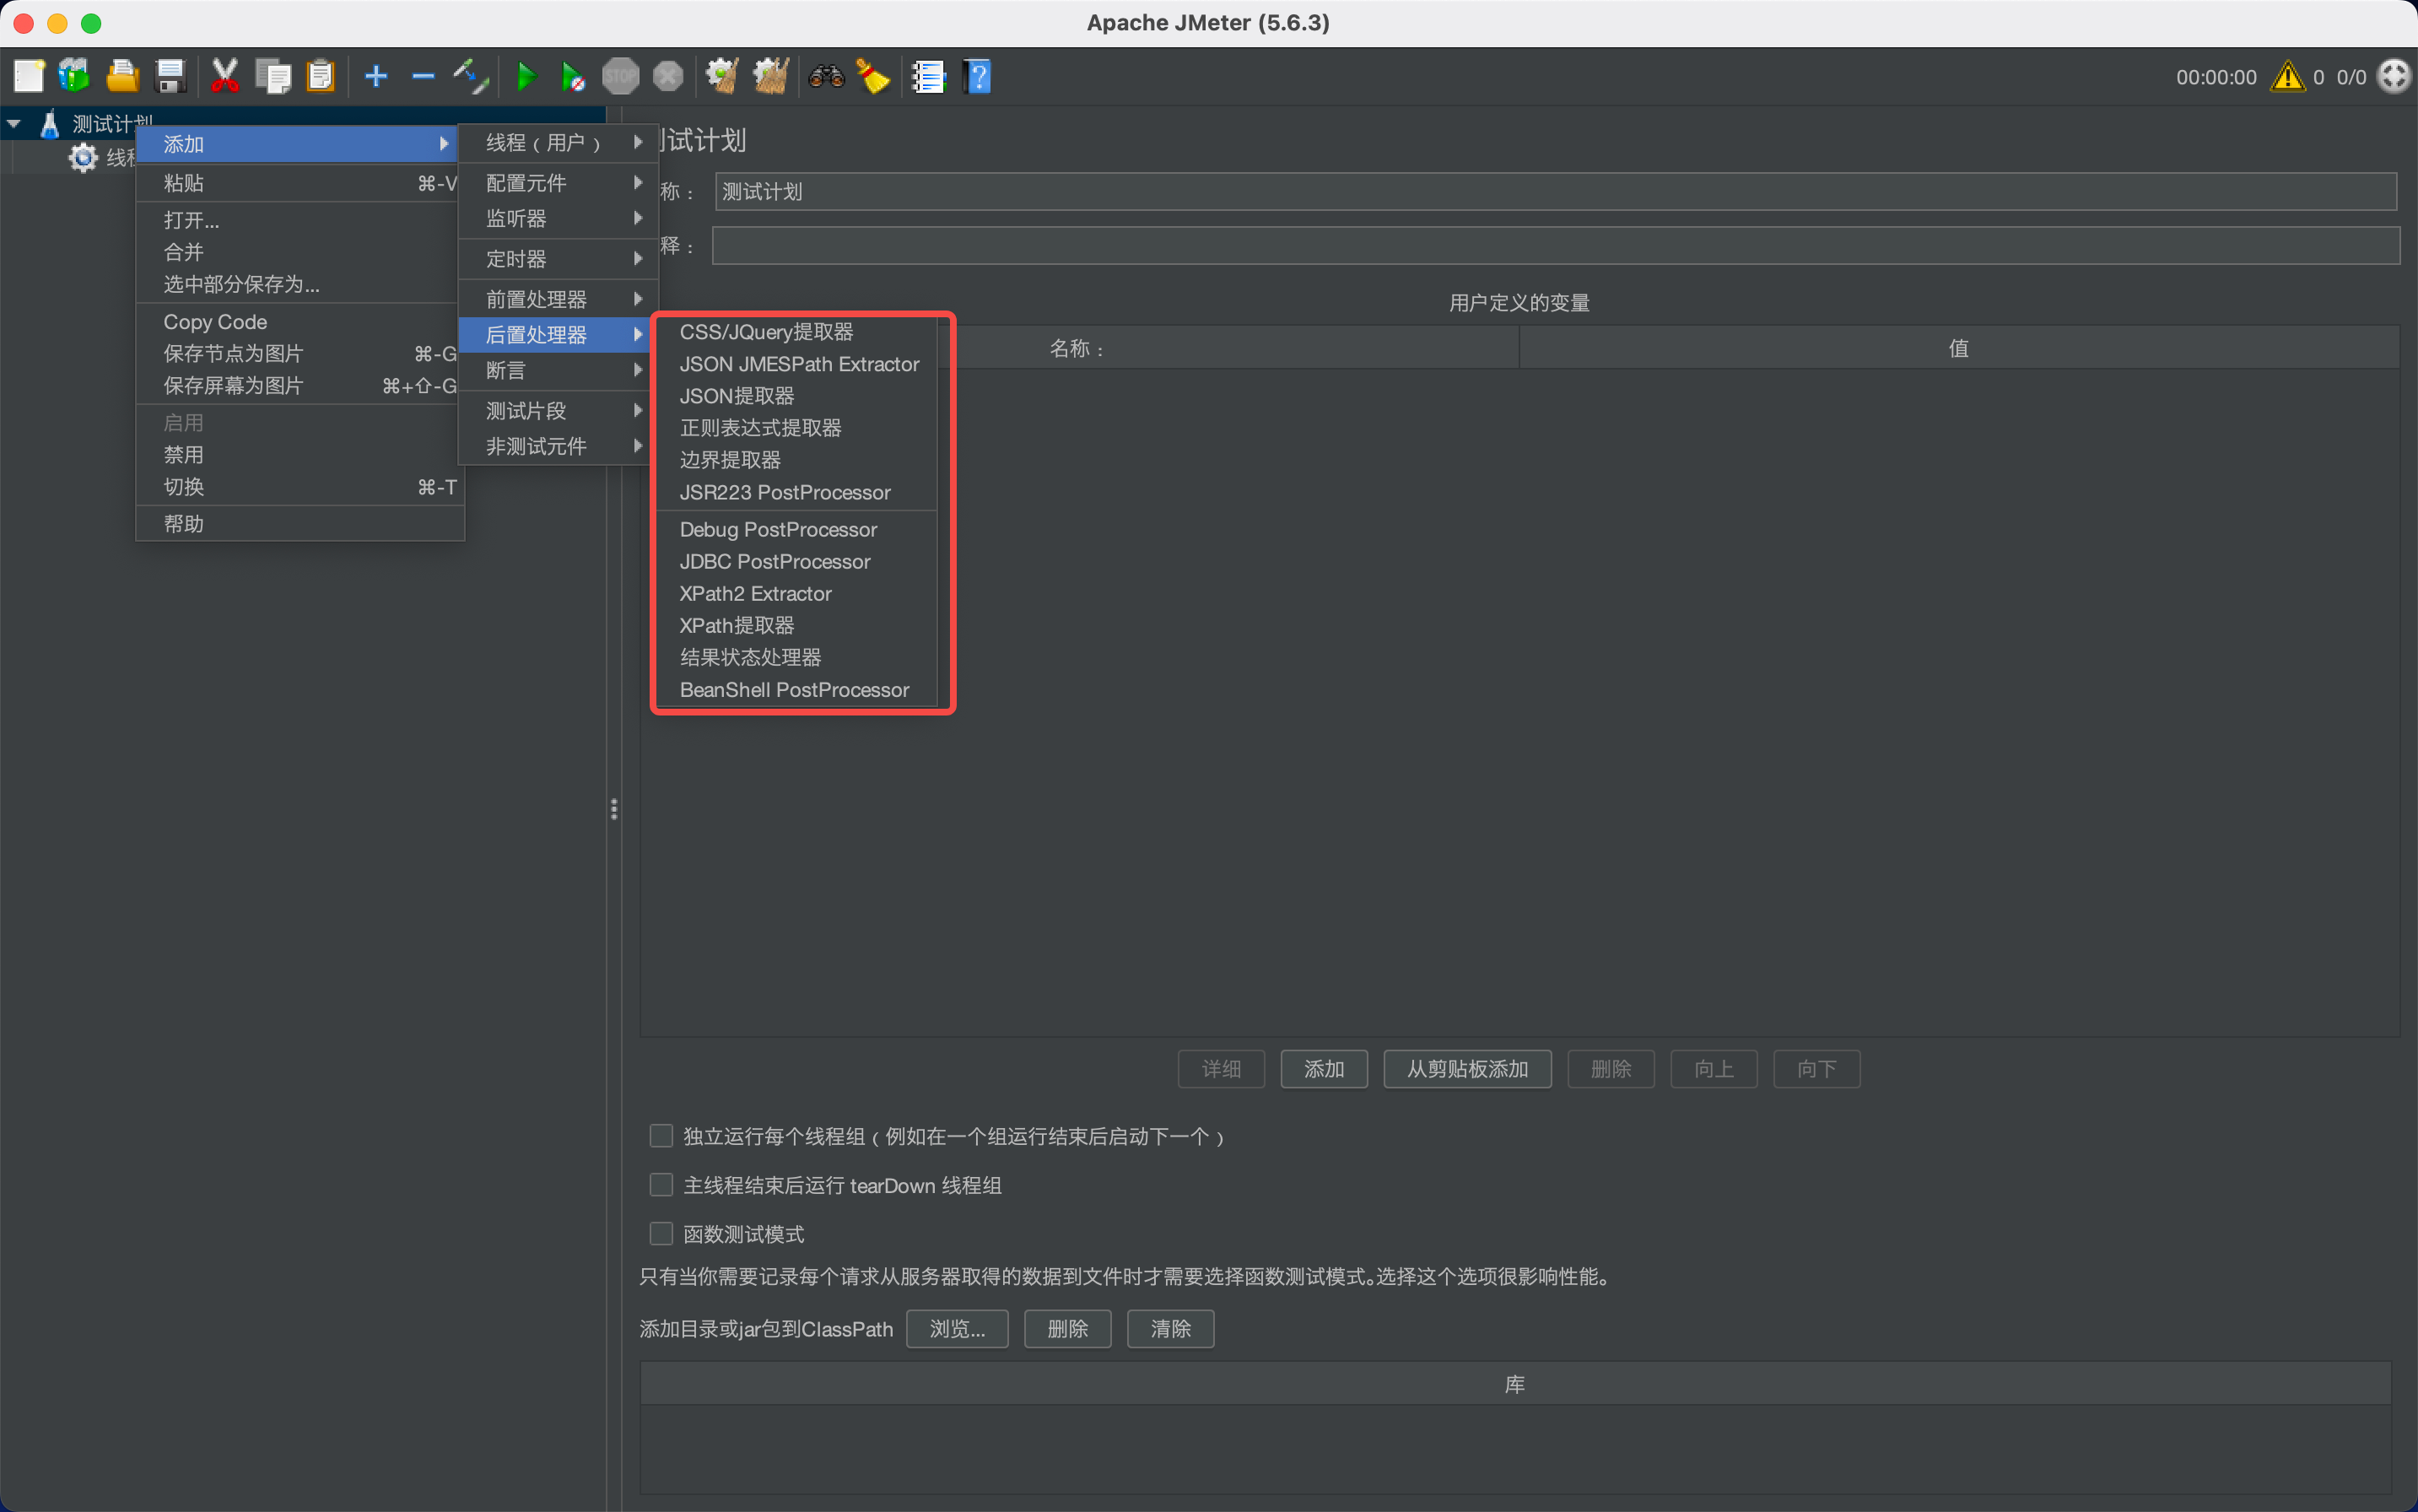
Task: Choose 帮助 in context menu
Action: pyautogui.click(x=300, y=524)
